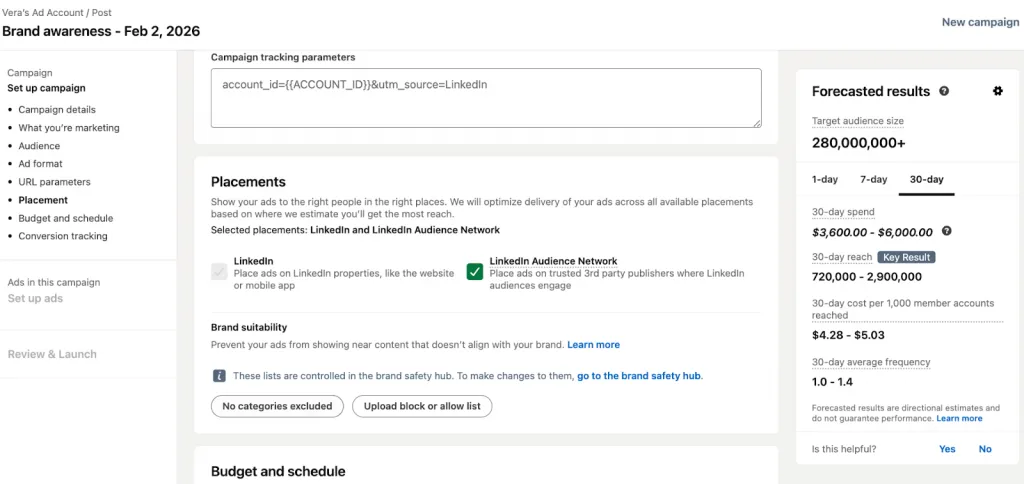Click the disabled LinkedIn placement checkbox

click(x=219, y=271)
